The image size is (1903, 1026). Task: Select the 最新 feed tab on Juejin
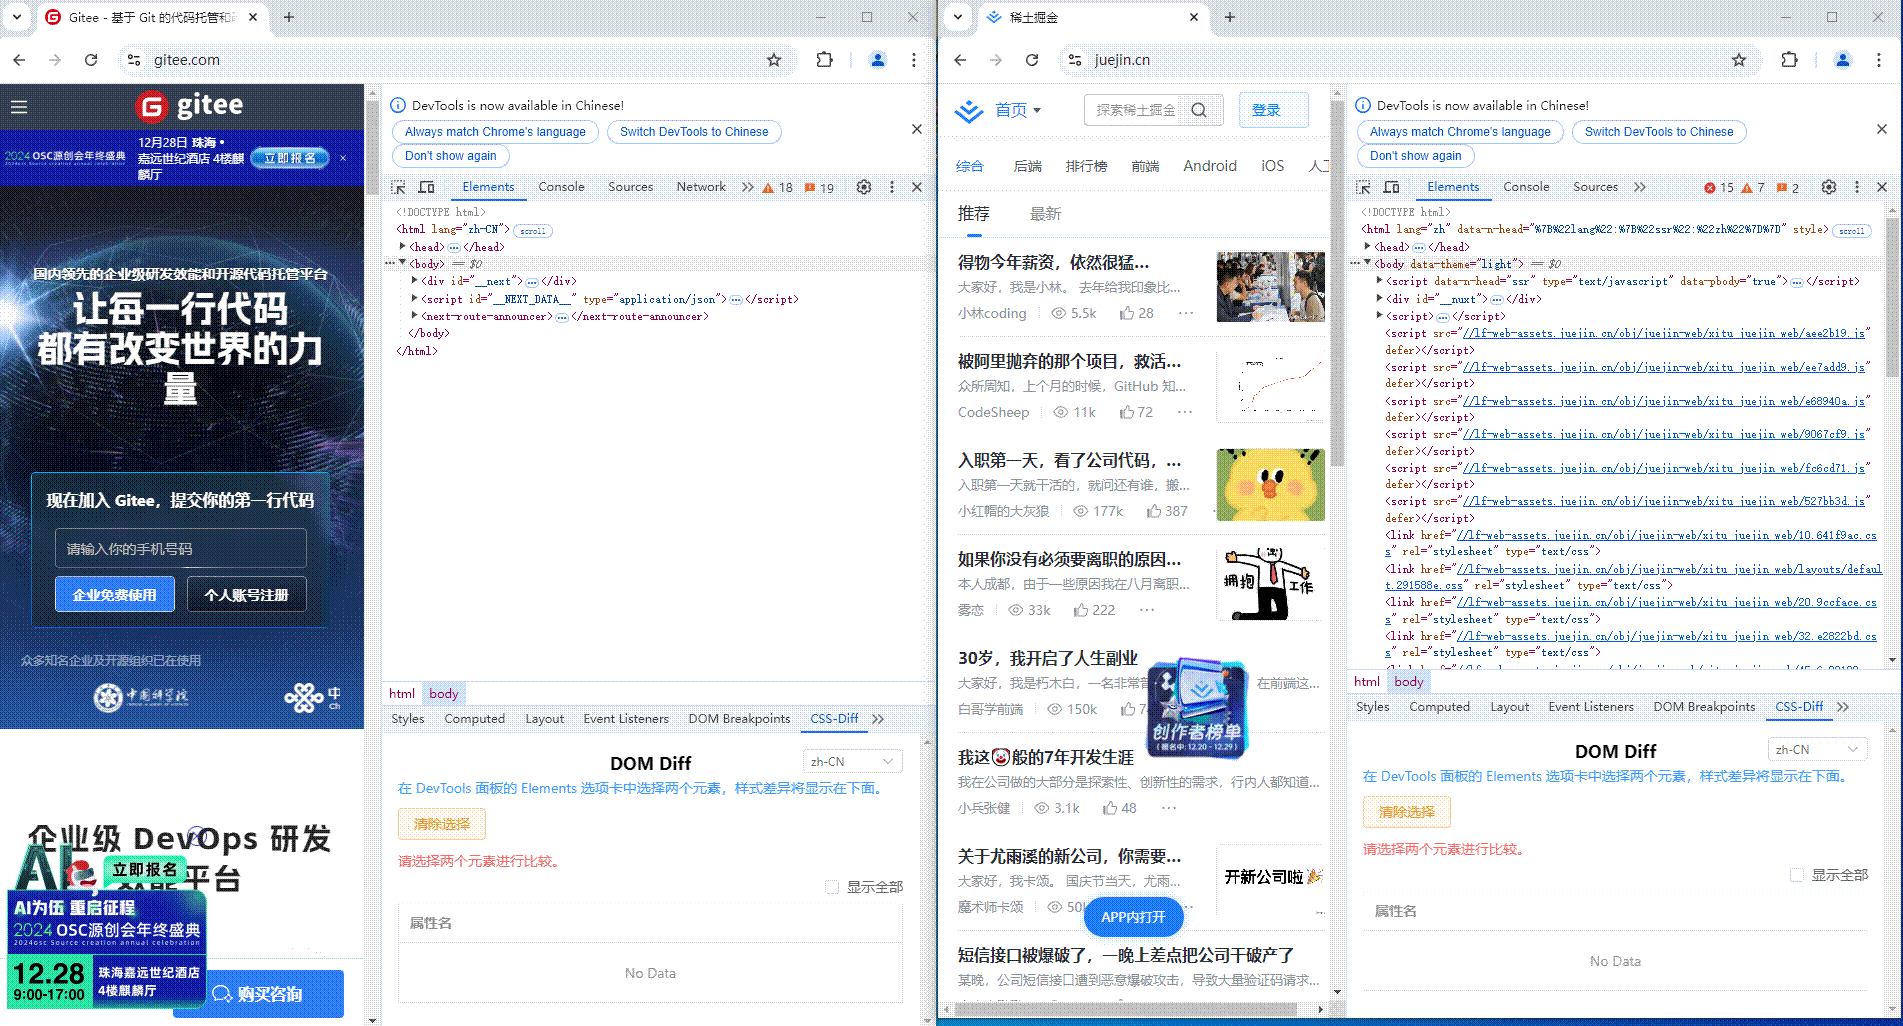1045,214
